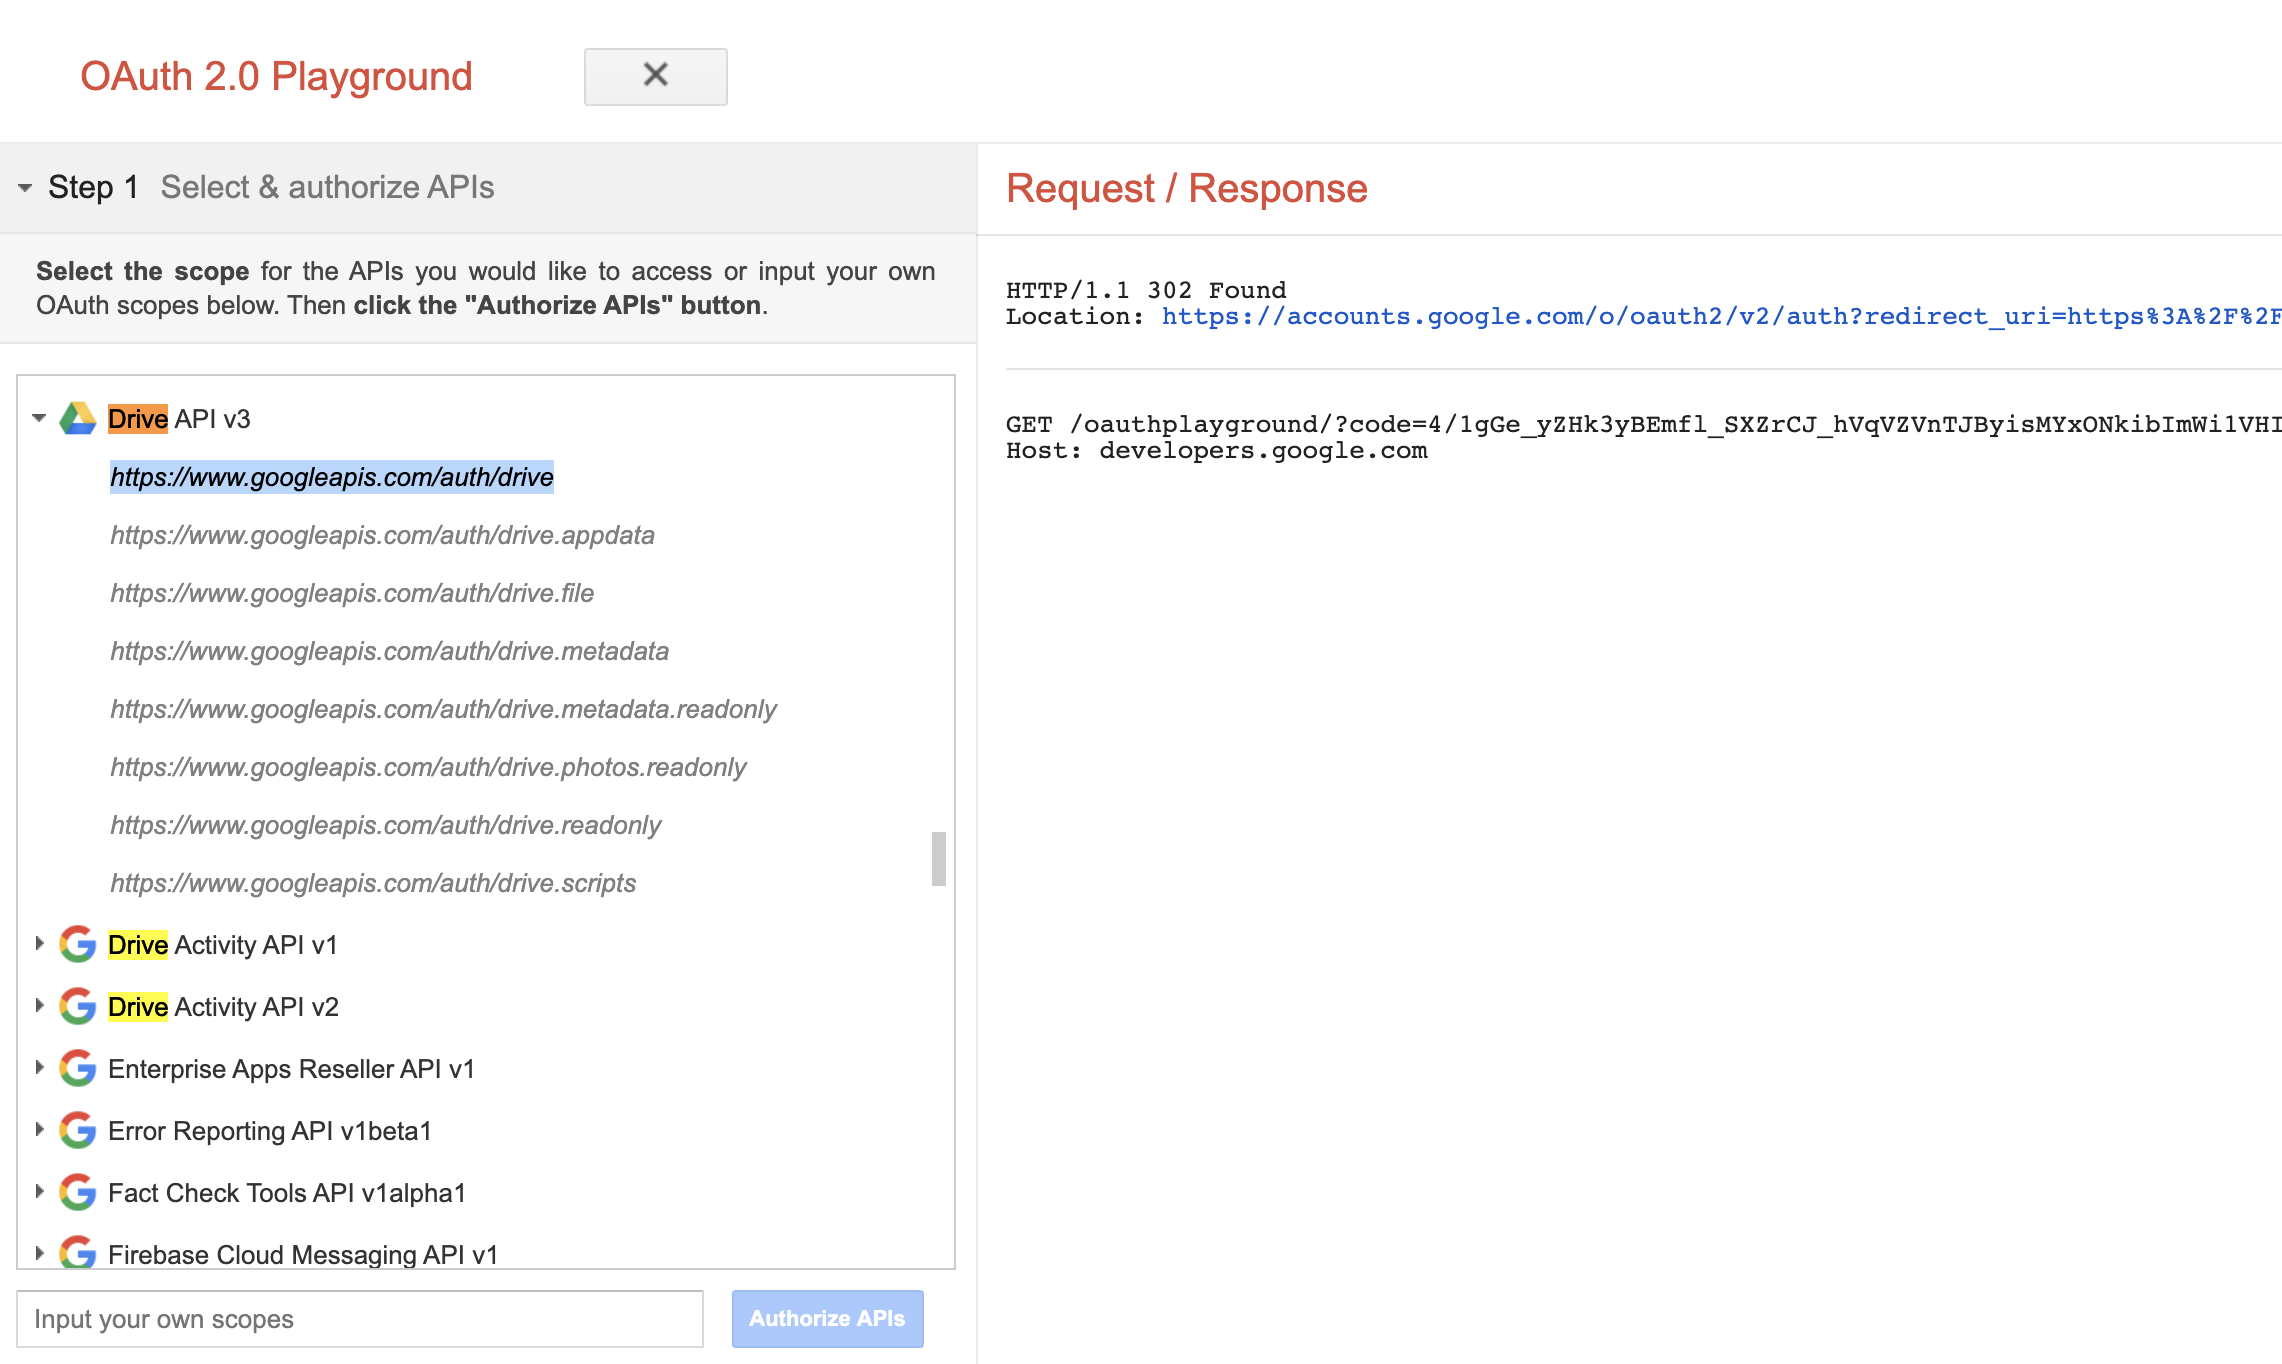Deselect the selected auth/drive scope
The height and width of the screenshot is (1364, 2282).
coord(331,477)
